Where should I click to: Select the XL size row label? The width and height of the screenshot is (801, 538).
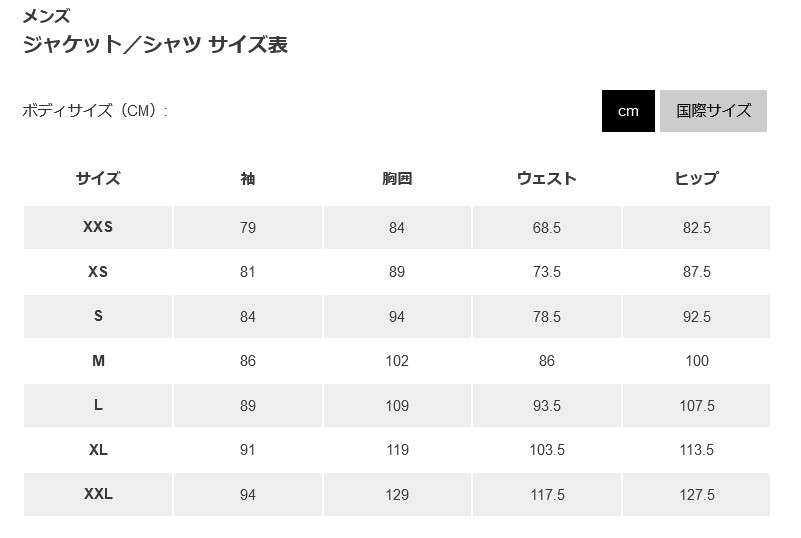(98, 450)
